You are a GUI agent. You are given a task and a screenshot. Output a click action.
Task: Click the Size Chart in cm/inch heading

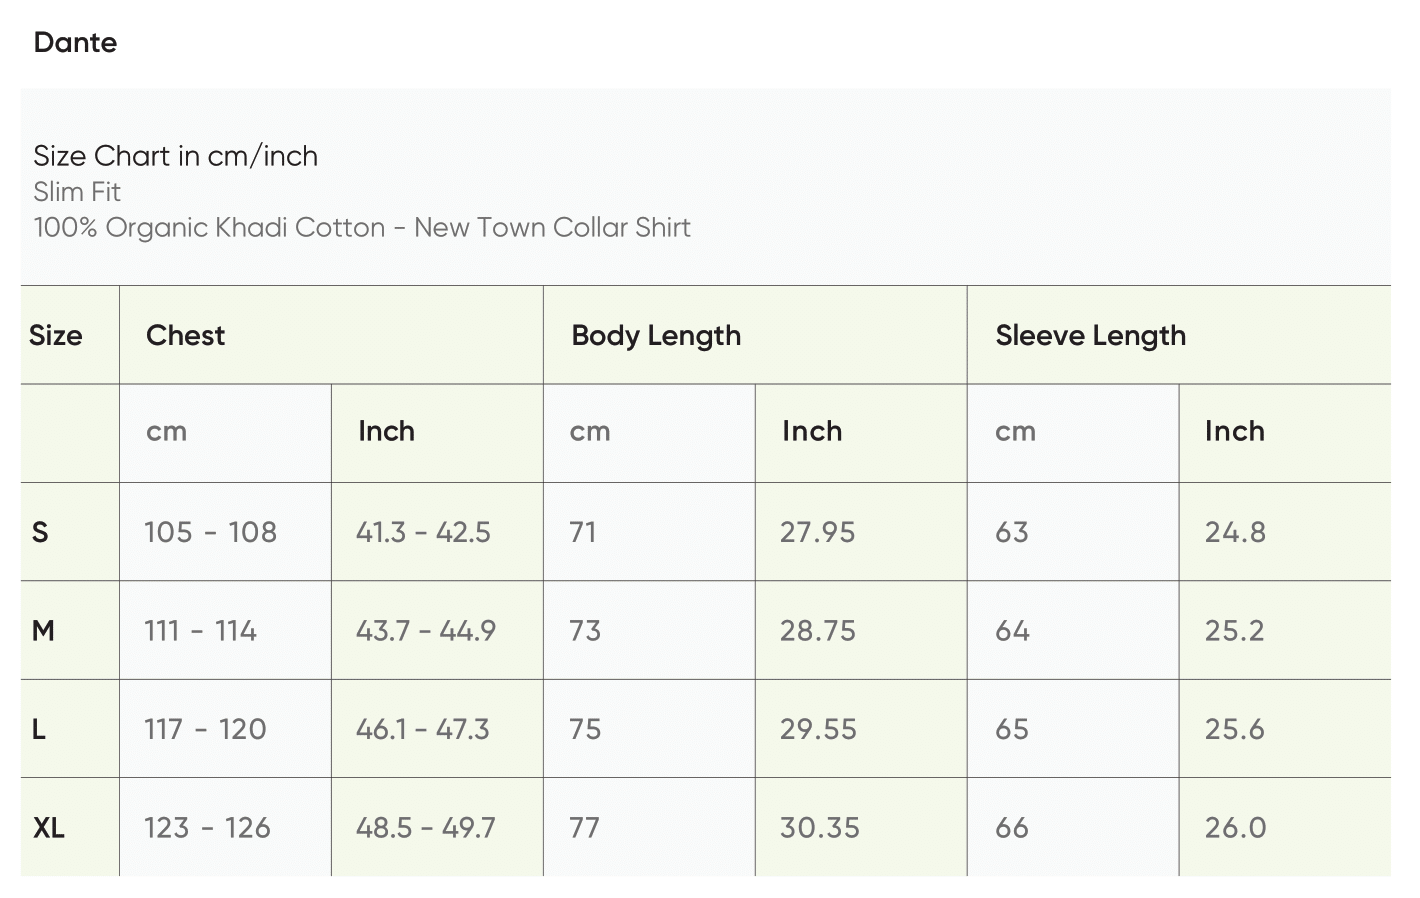tap(175, 156)
